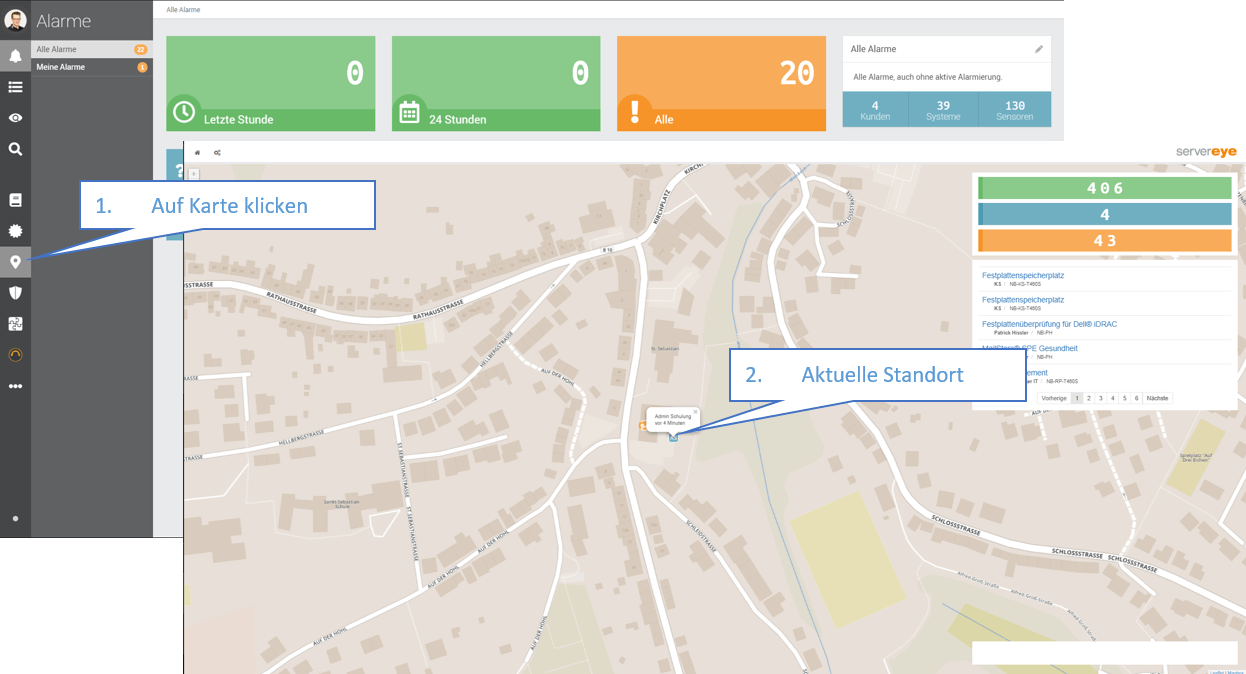Screen dimensions: 1246x674
Task: Open the list view sidebar icon
Action: pos(15,87)
